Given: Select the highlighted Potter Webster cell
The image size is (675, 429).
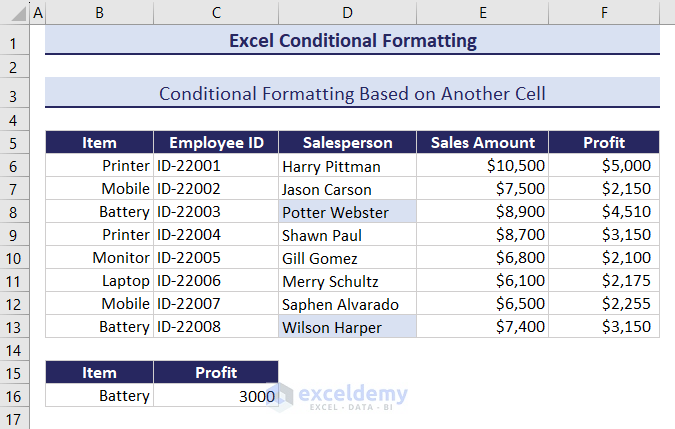Looking at the screenshot, I should click(347, 212).
